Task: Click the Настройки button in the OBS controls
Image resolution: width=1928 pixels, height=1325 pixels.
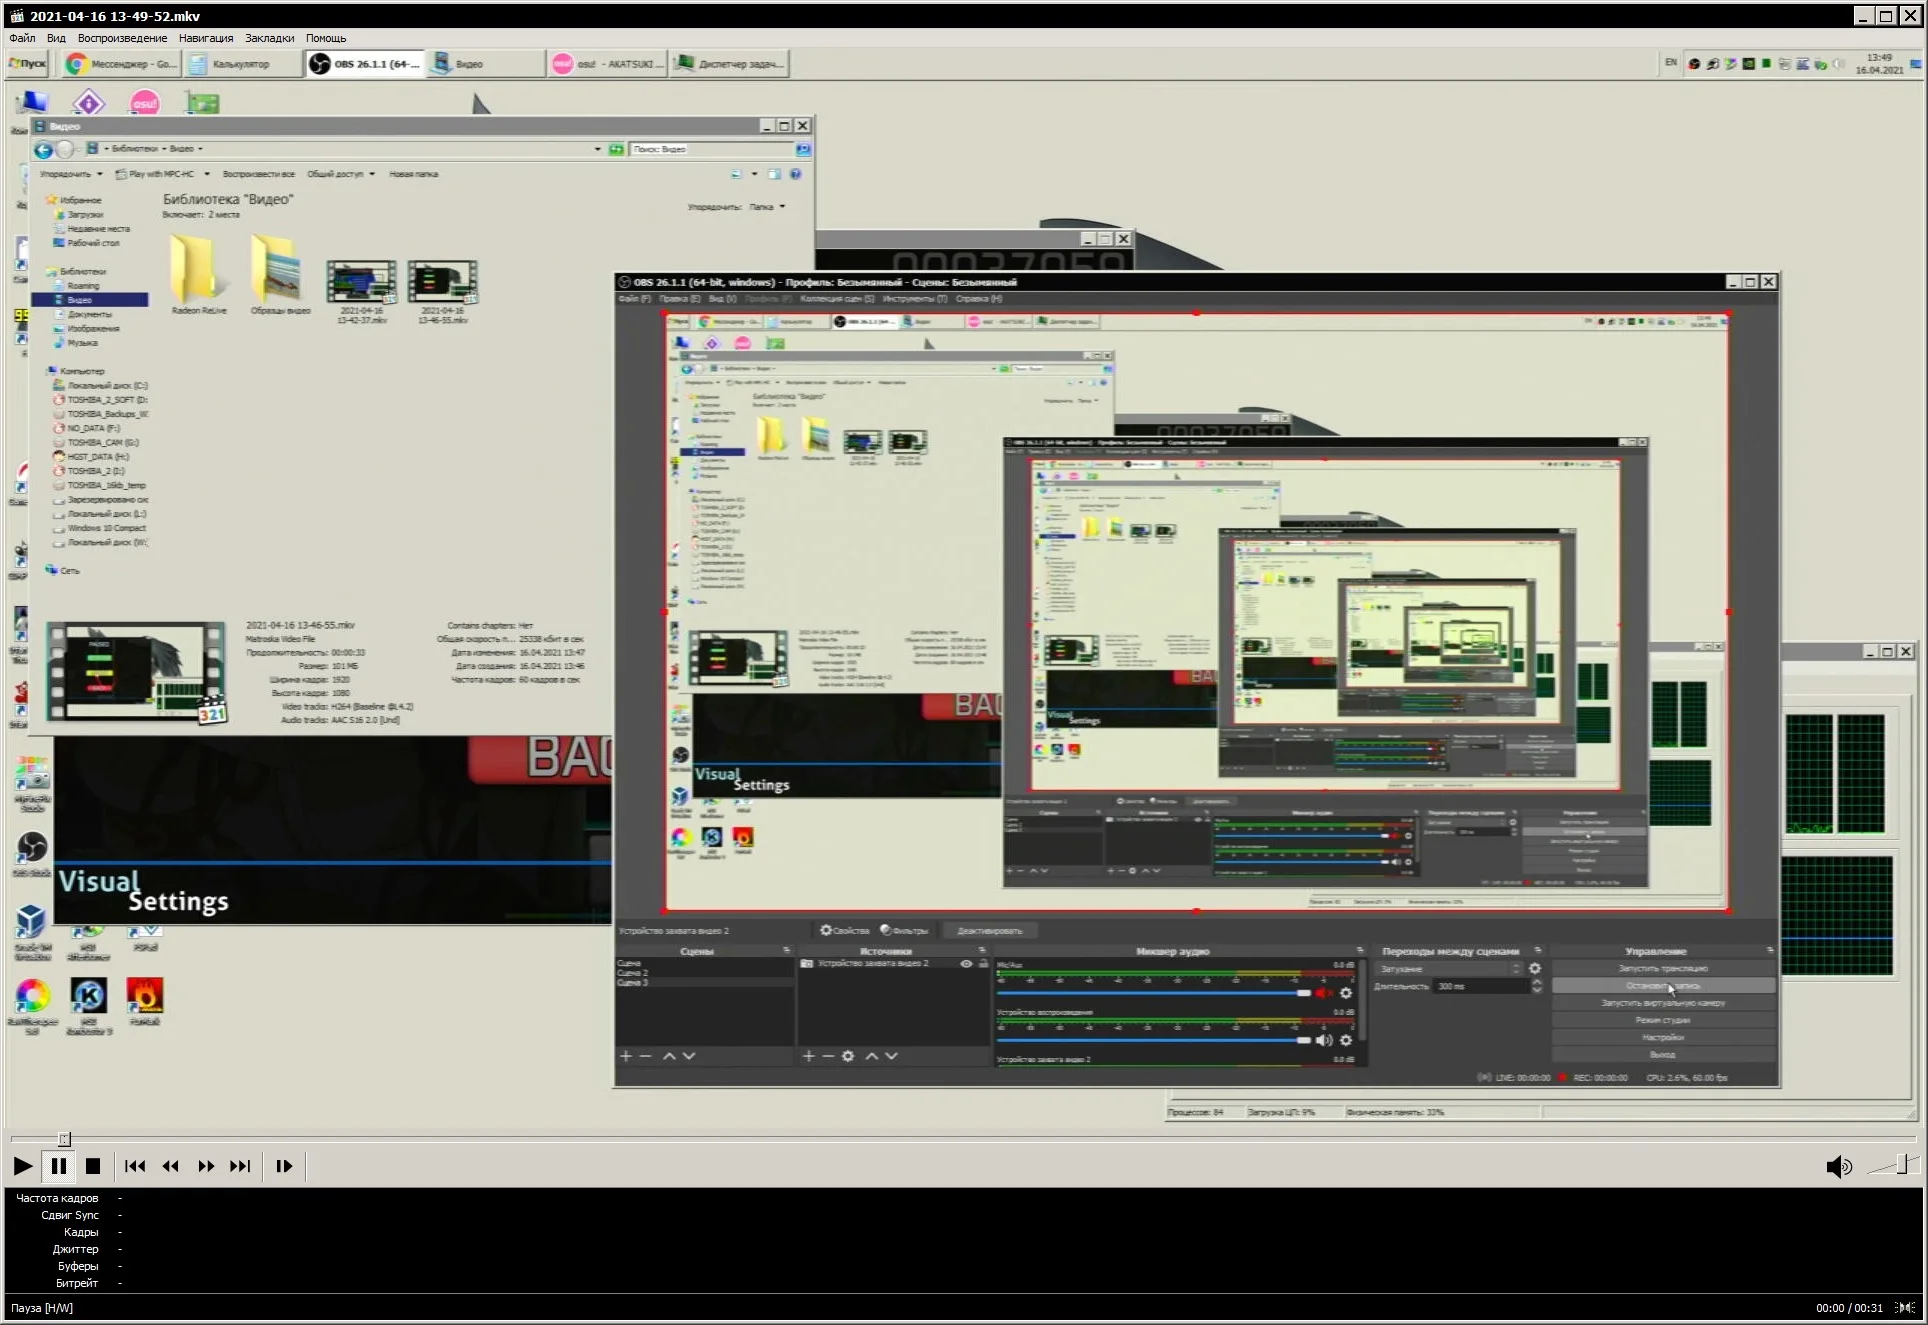Action: point(1663,1037)
